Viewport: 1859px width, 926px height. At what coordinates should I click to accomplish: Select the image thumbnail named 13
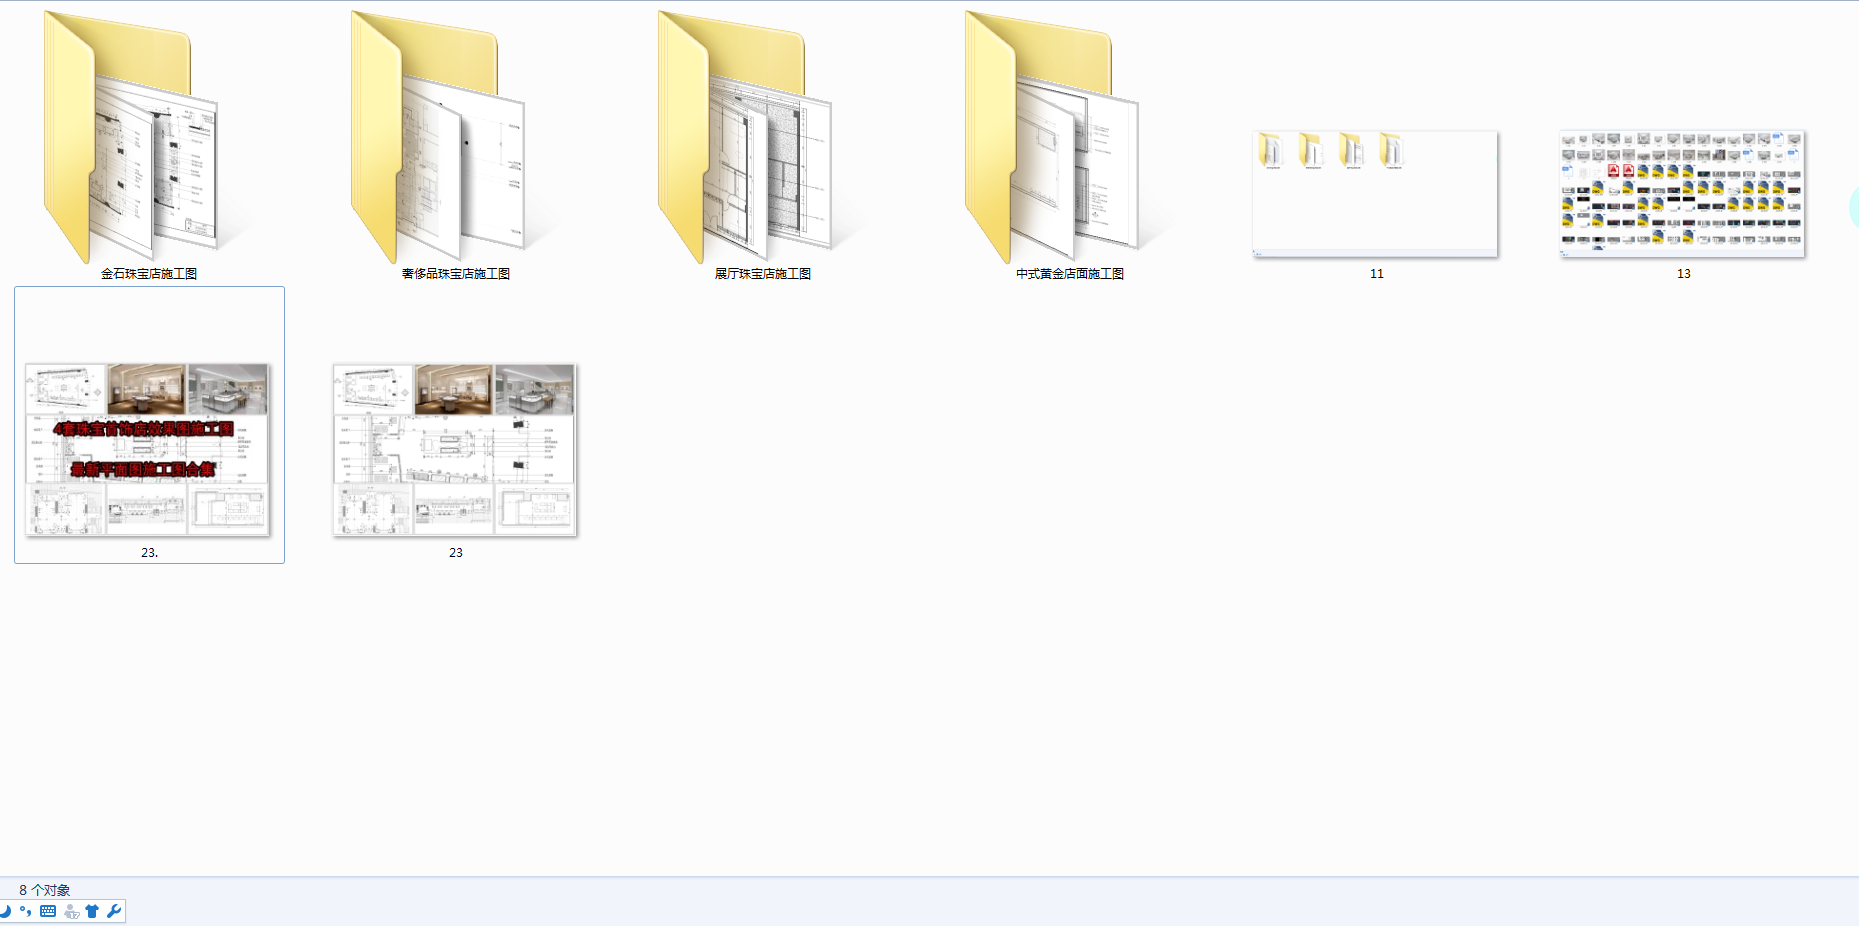click(x=1682, y=194)
